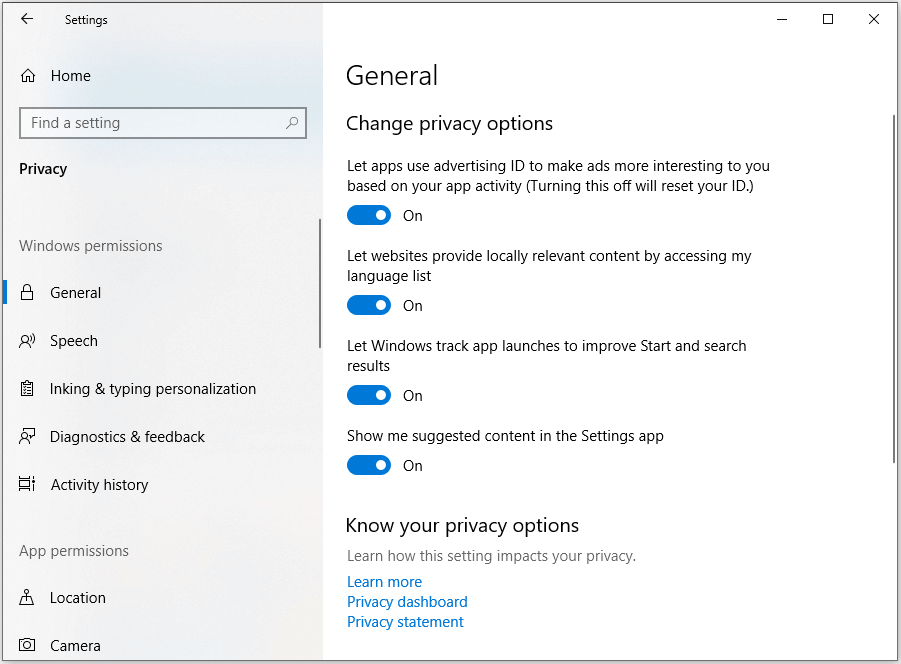901x664 pixels.
Task: Turn off language list website access
Action: click(x=369, y=305)
